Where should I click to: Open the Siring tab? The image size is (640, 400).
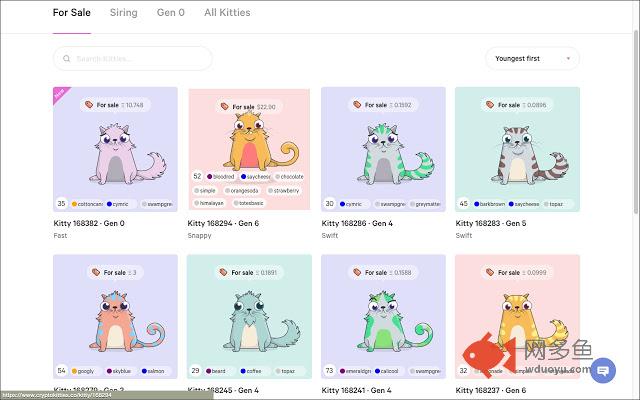click(x=124, y=13)
